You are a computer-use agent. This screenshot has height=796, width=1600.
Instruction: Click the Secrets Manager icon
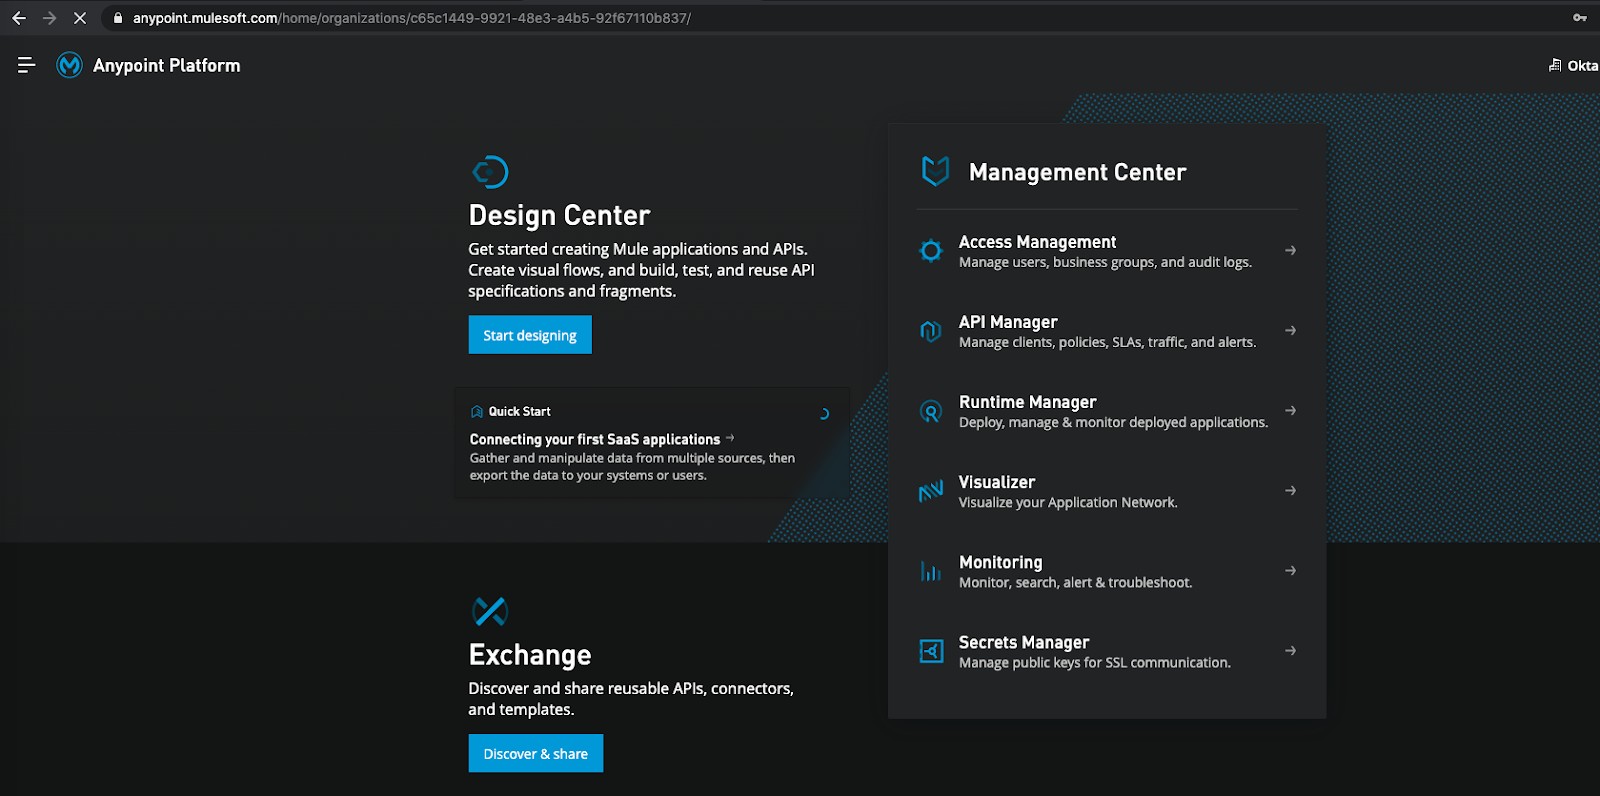(931, 651)
